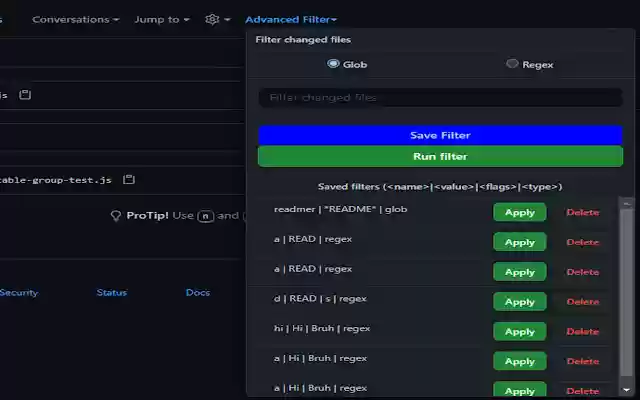The width and height of the screenshot is (640, 400).
Task: Delete the second 'a | READ | regex' filter
Action: pyautogui.click(x=583, y=272)
